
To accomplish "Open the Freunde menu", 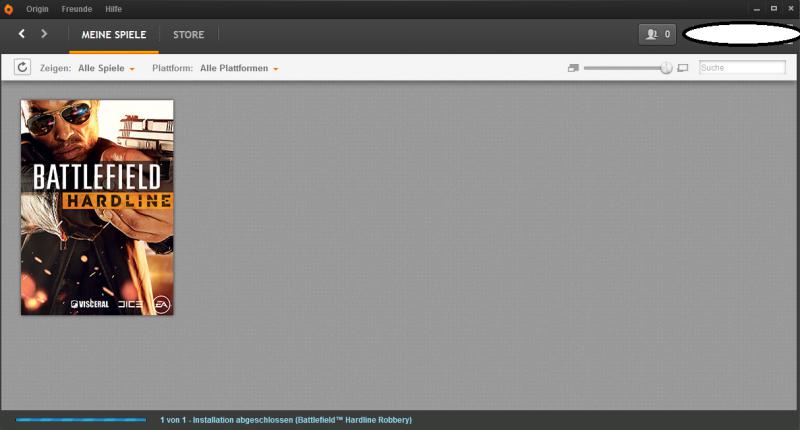I will click(x=76, y=8).
